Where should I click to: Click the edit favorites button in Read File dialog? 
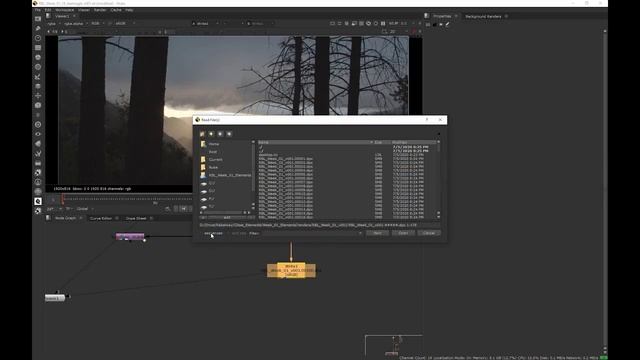(x=227, y=218)
